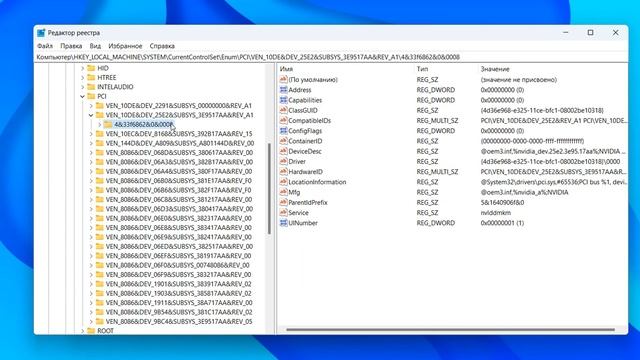
Task: Click the 5&1640906f&0 ParentIdPrefix value
Action: [x=502, y=202]
